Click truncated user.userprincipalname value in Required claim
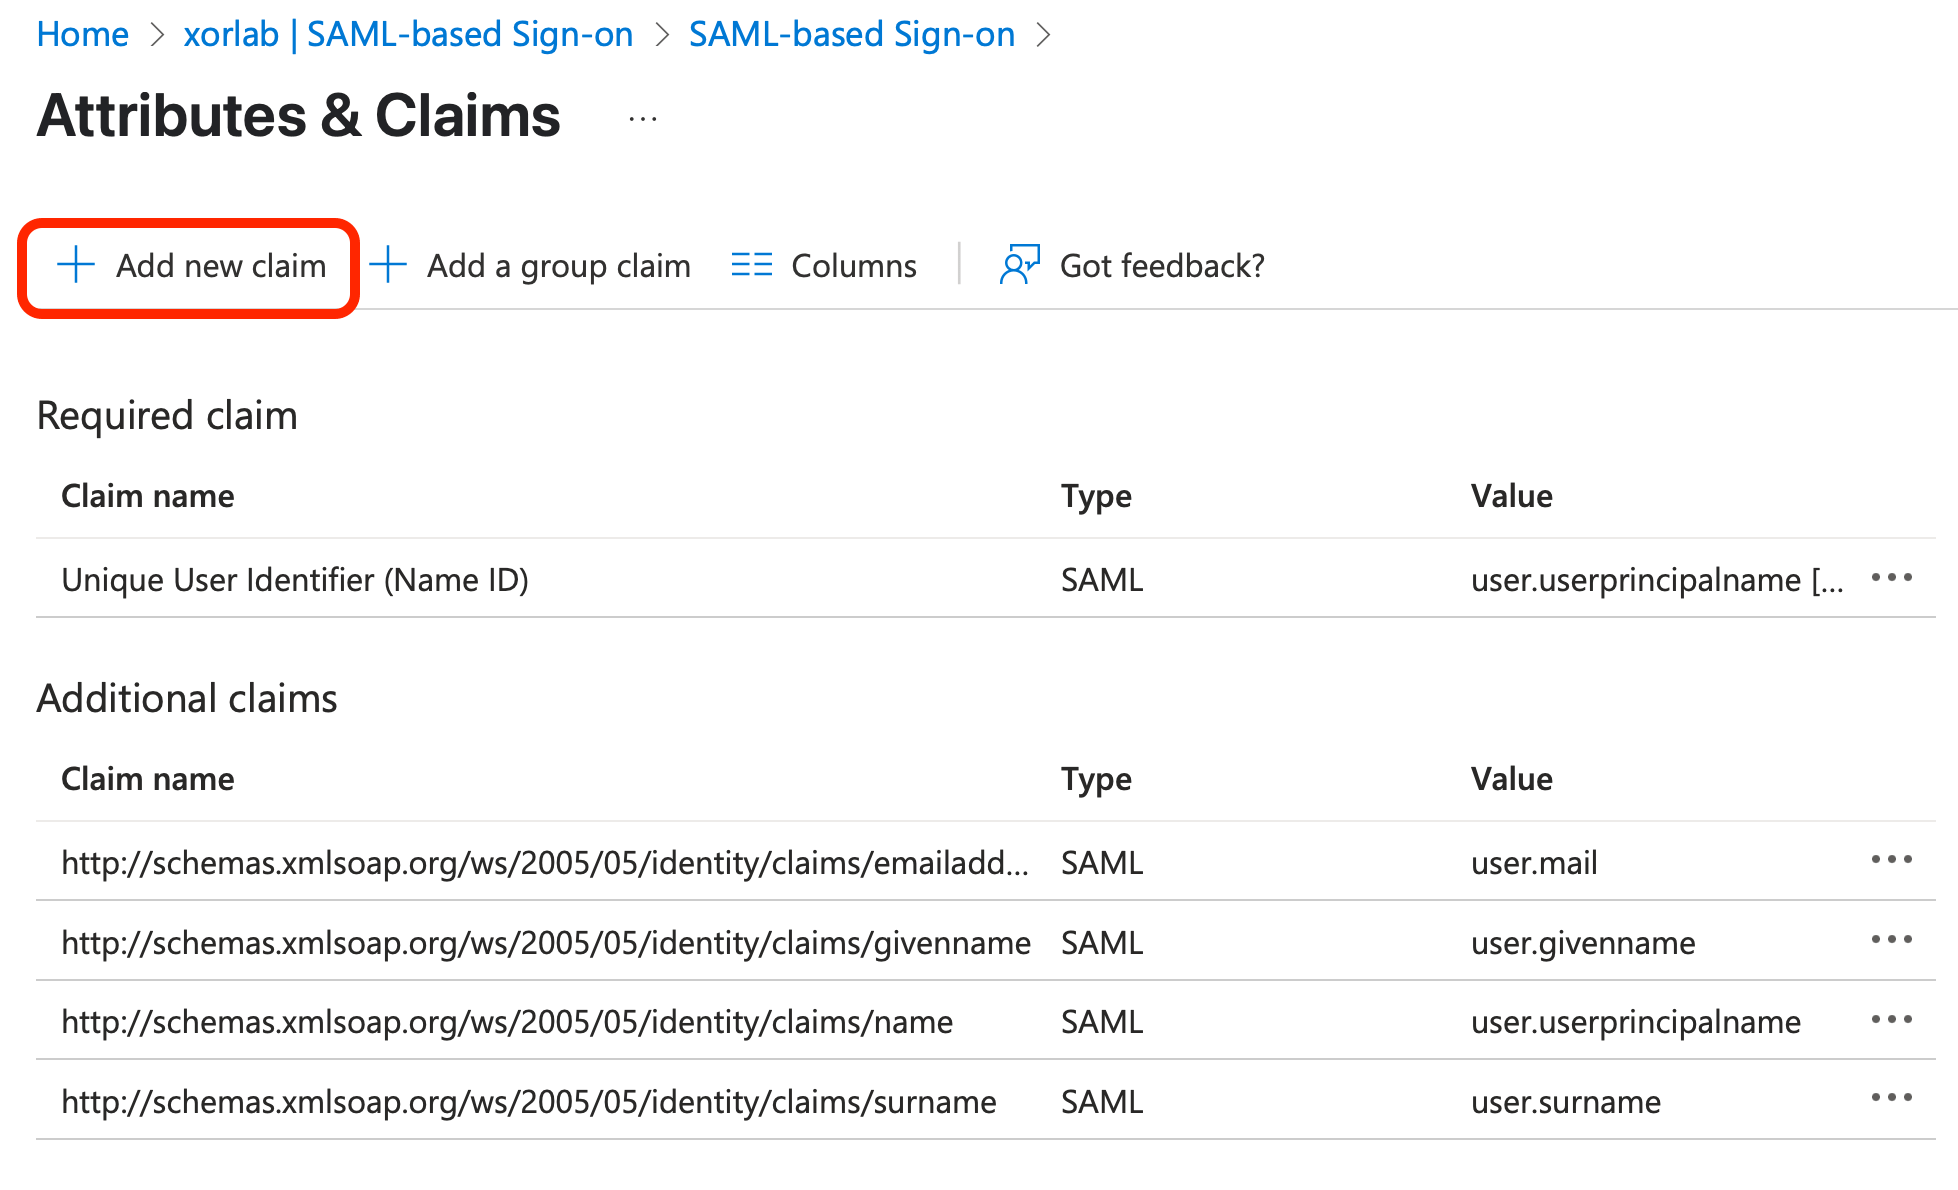The width and height of the screenshot is (1958, 1190). 1657,580
